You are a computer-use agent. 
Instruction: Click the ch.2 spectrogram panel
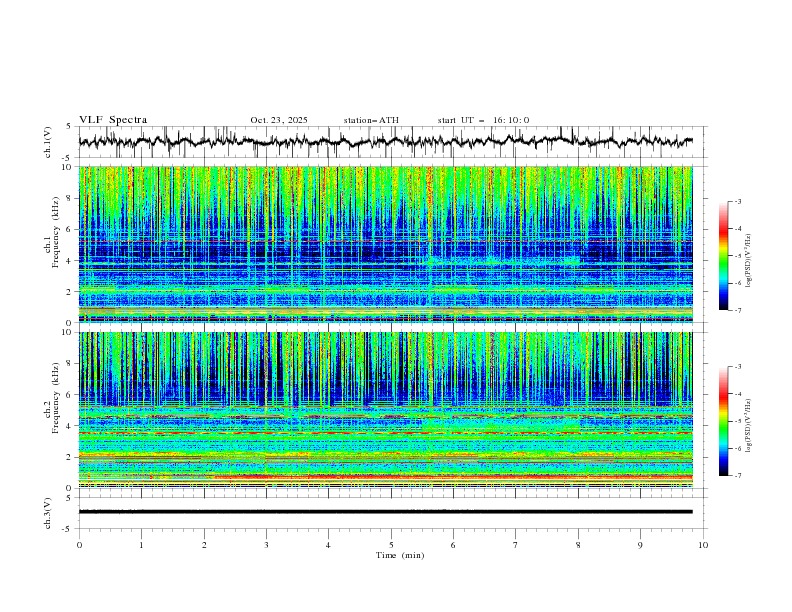pos(386,410)
